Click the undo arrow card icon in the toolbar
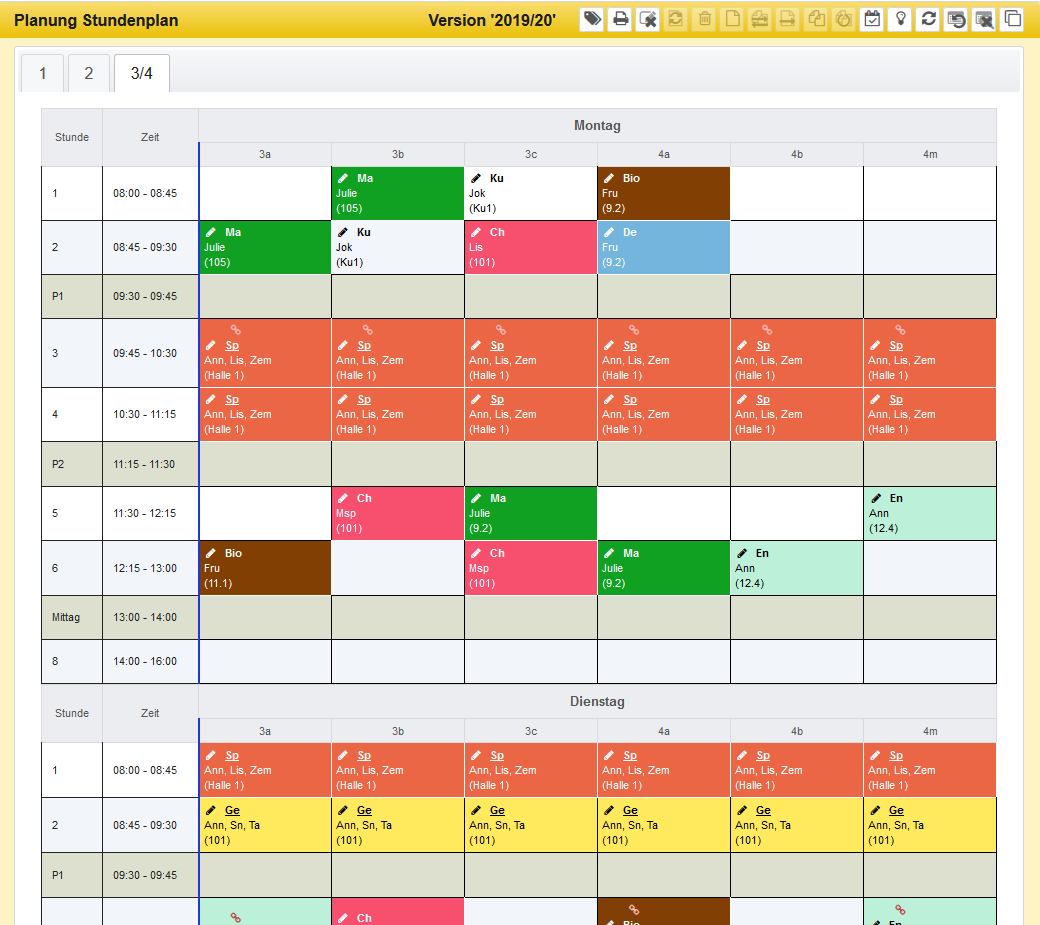1040x925 pixels. [x=956, y=19]
